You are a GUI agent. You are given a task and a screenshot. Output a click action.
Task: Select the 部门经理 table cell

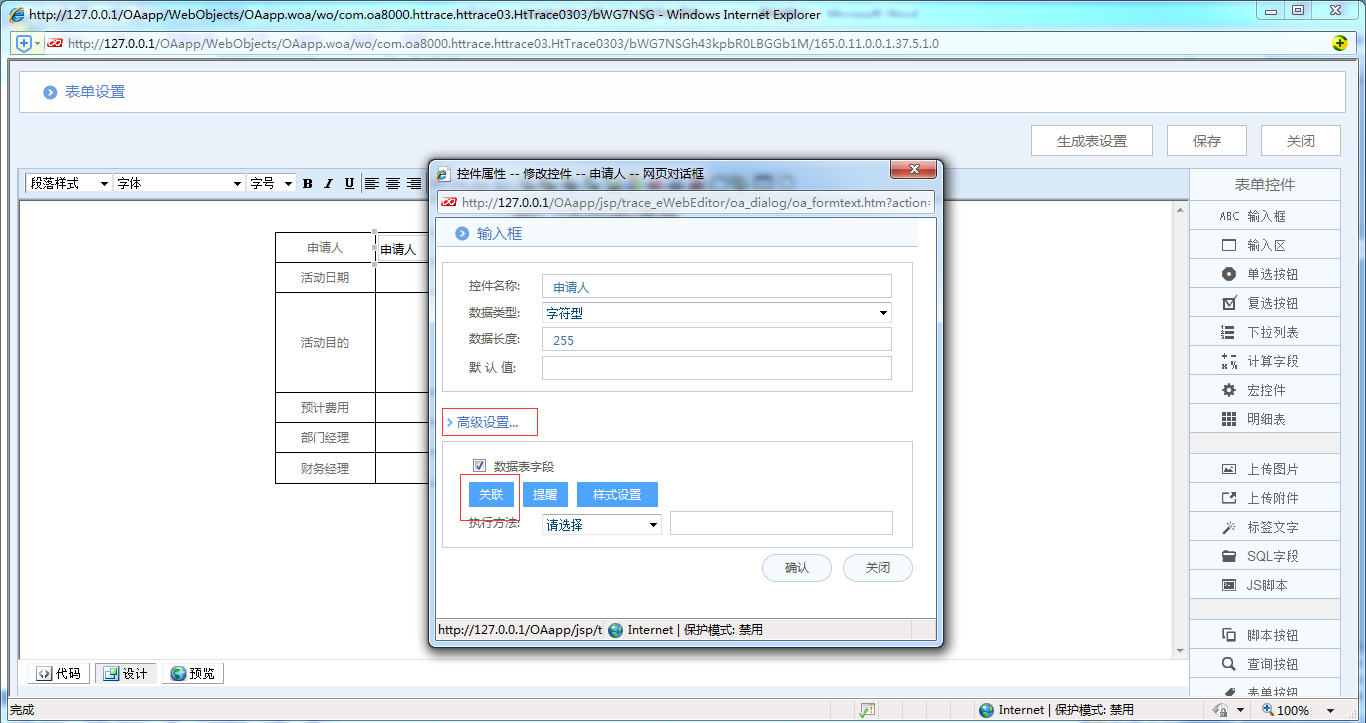(x=325, y=437)
